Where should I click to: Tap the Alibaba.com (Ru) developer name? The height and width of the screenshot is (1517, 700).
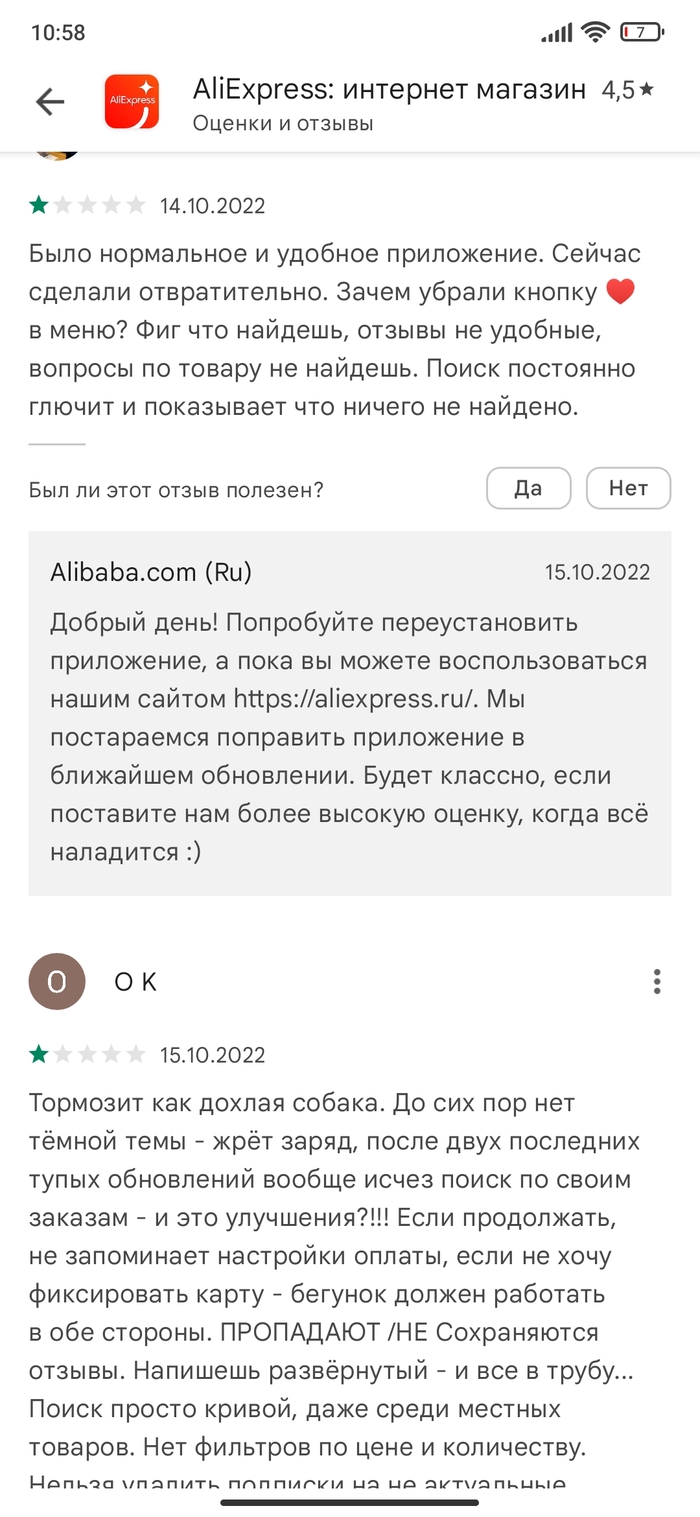[x=151, y=572]
